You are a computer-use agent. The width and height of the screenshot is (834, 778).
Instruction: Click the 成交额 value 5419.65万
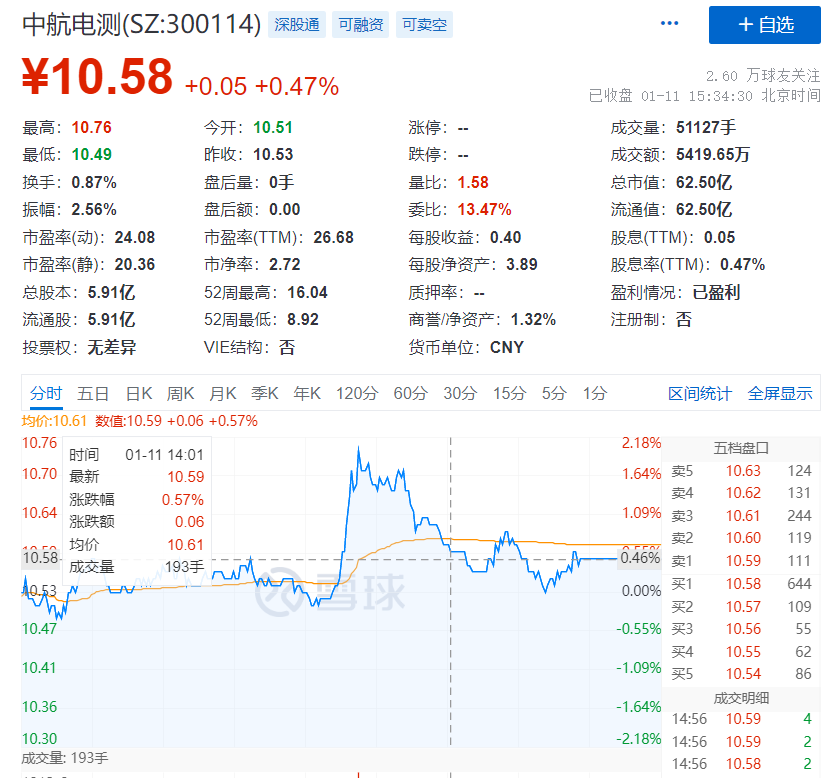coord(713,155)
